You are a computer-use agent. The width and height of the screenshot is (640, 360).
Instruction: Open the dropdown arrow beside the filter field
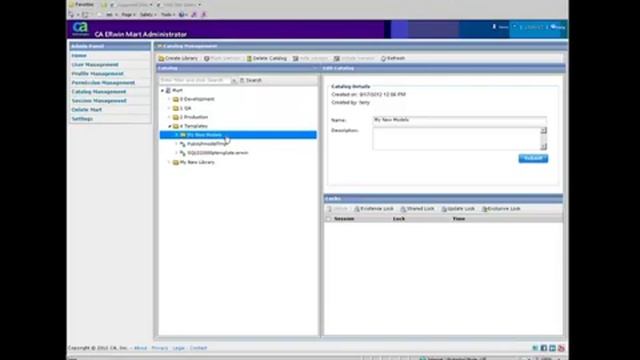[x=234, y=80]
